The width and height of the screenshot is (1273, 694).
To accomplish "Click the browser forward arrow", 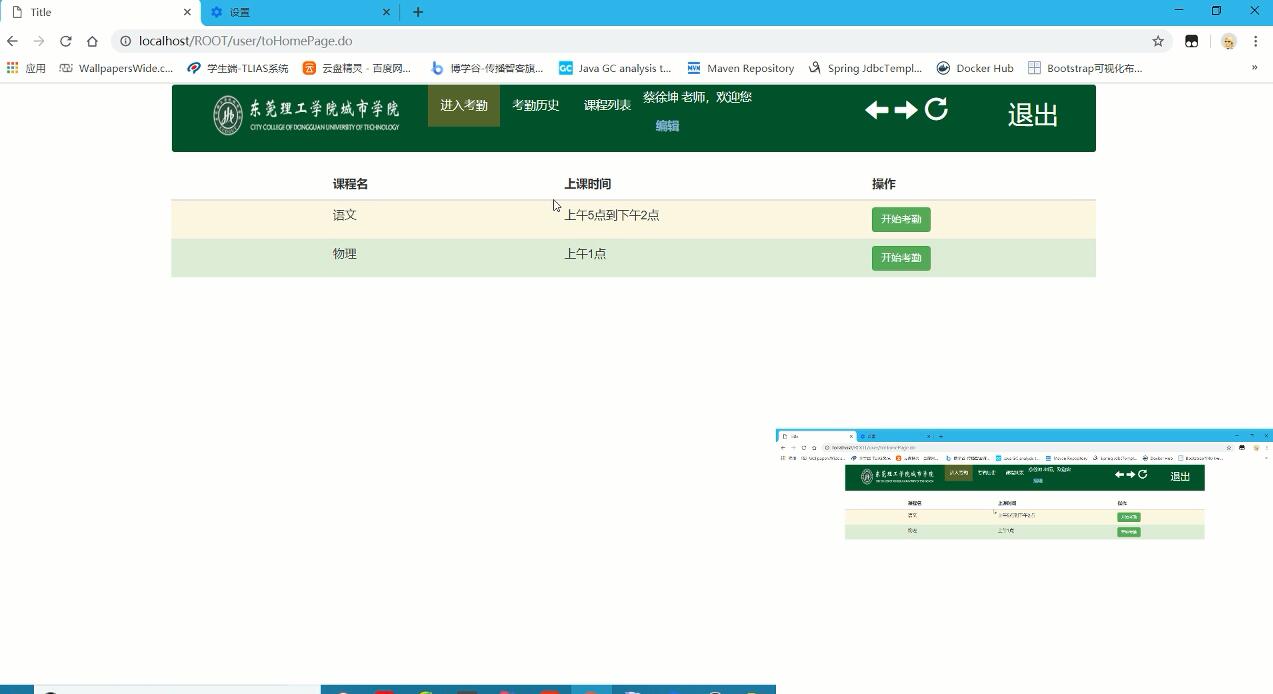I will (39, 41).
